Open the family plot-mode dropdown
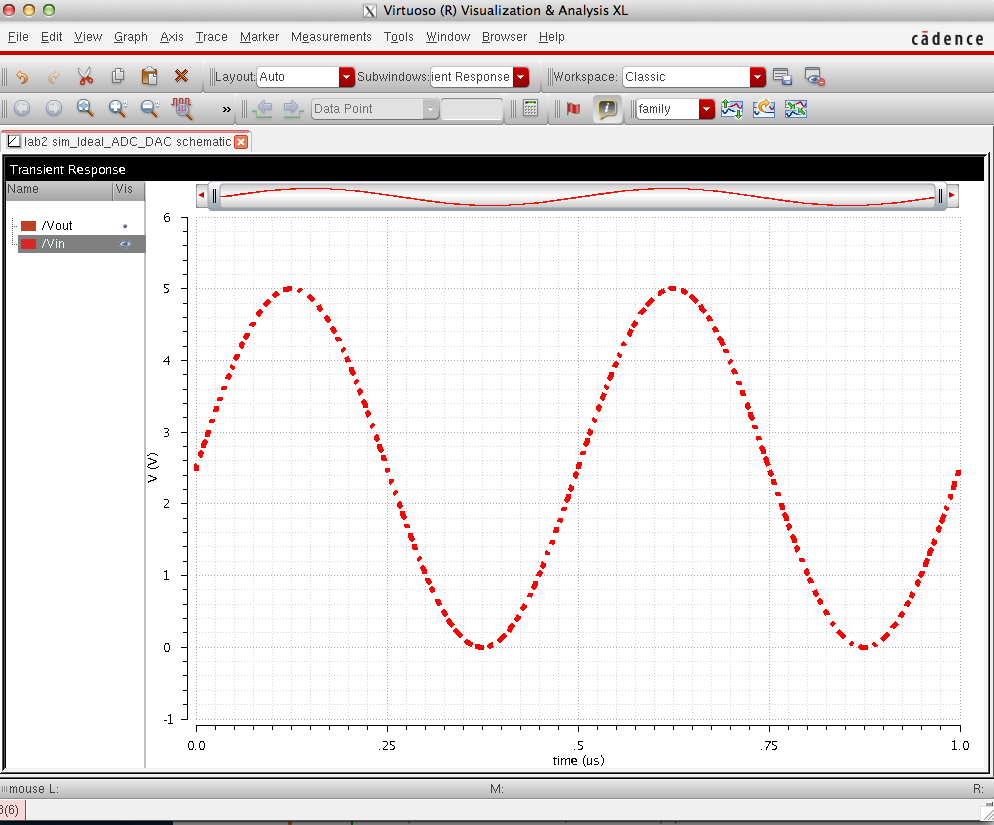The image size is (994, 825). point(707,109)
